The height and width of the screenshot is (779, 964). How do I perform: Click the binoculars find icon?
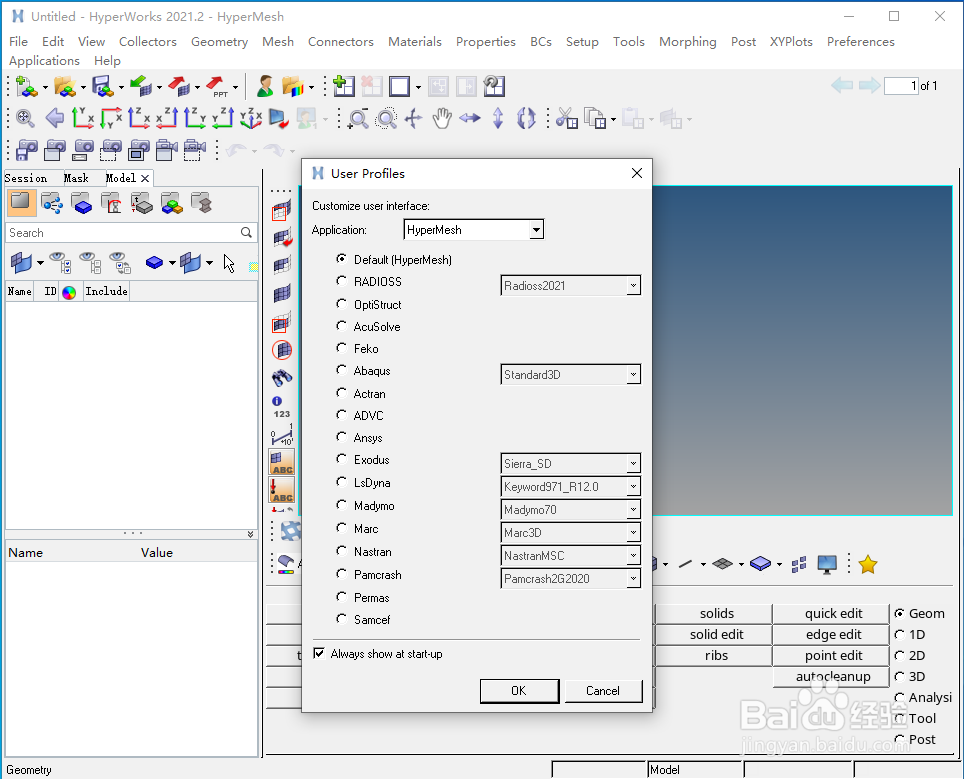[x=282, y=378]
